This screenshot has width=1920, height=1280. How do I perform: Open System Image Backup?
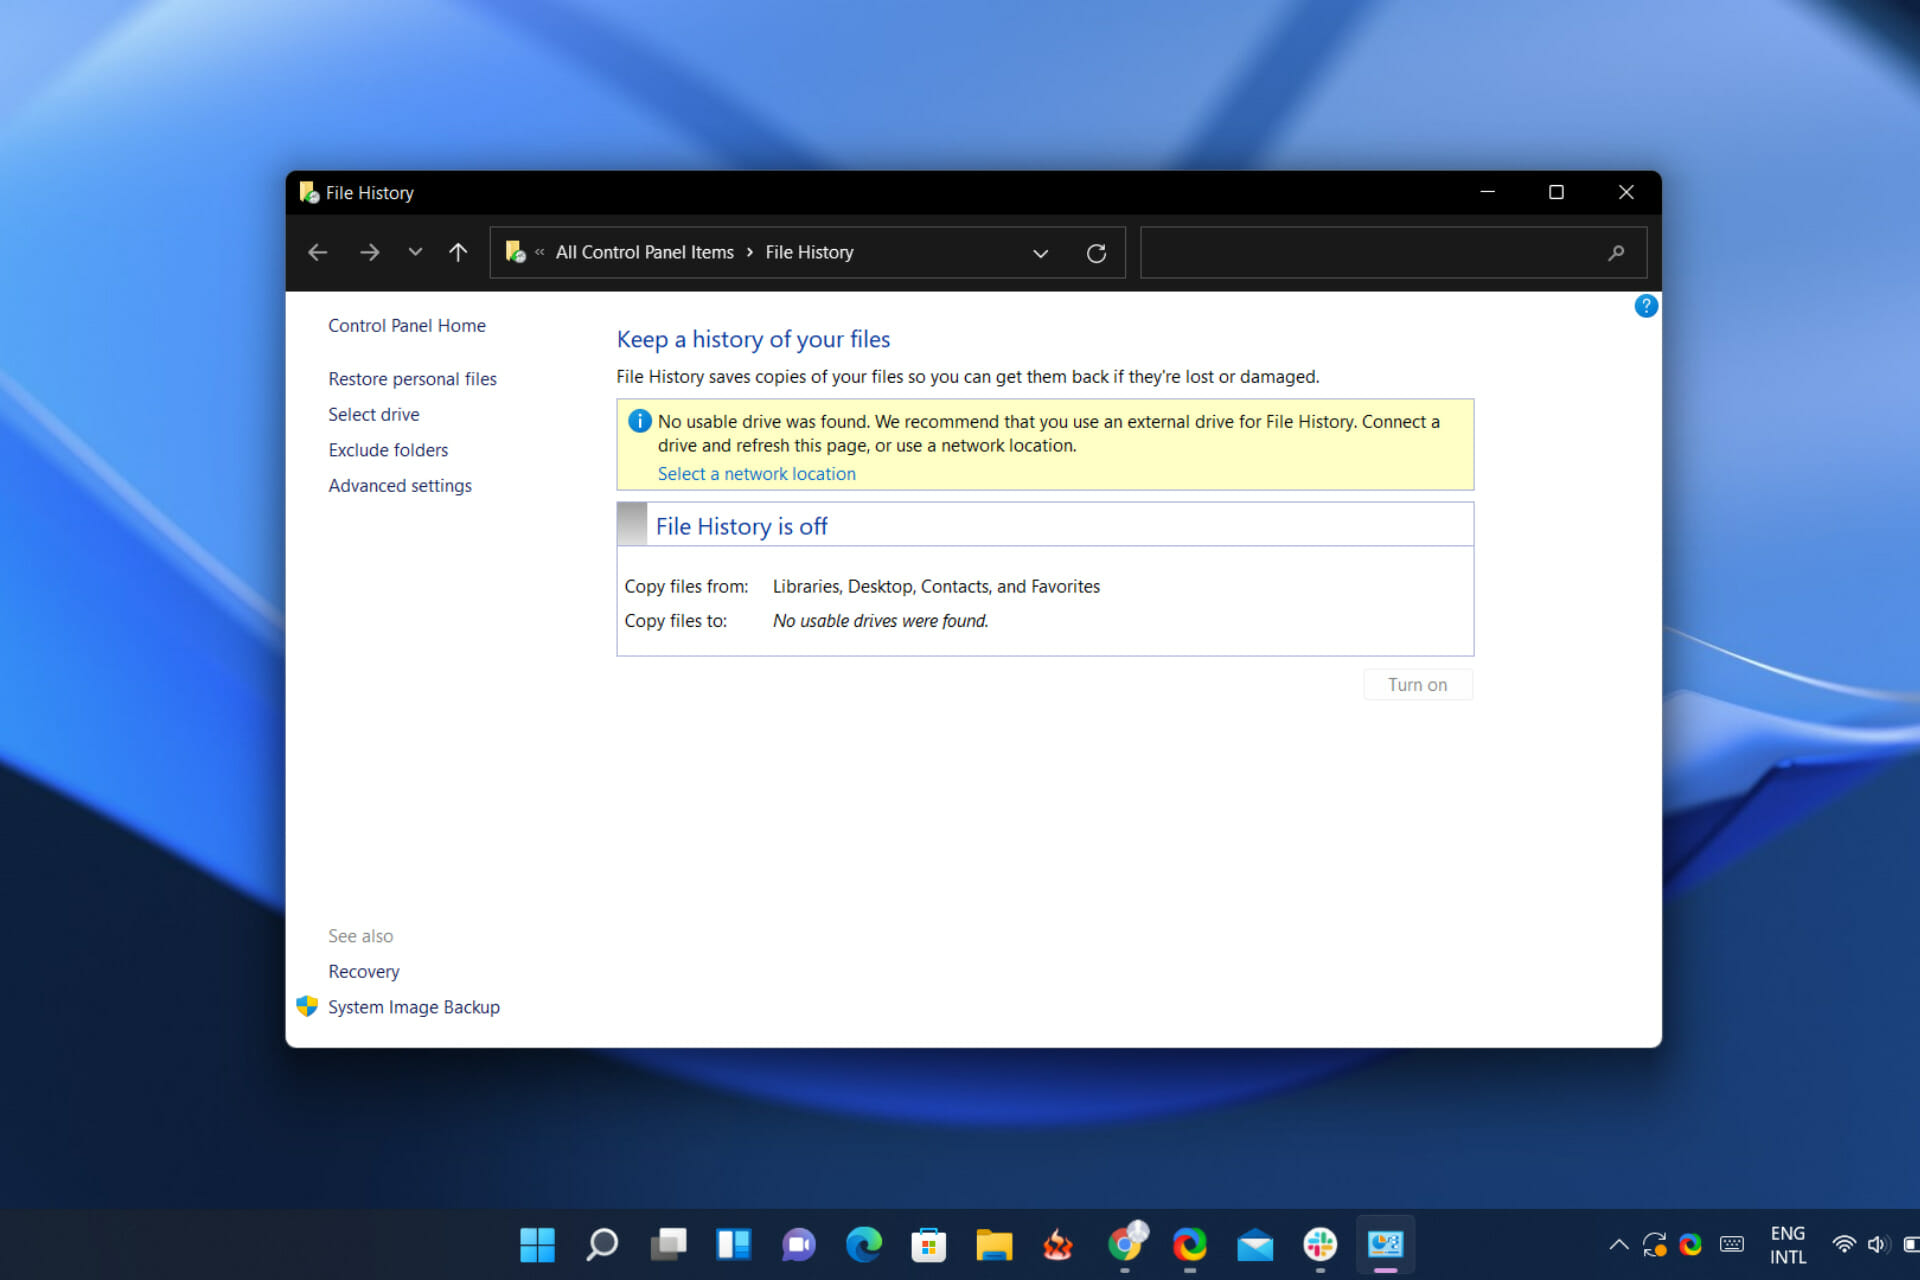click(x=414, y=1007)
